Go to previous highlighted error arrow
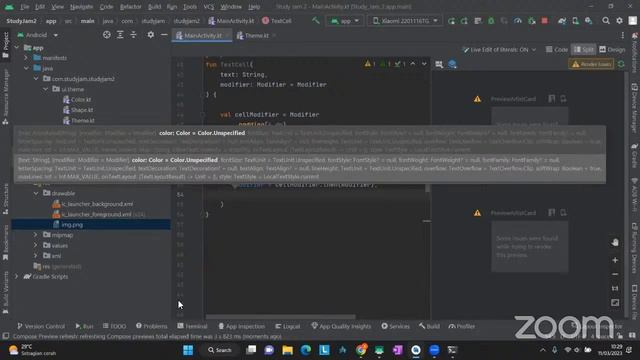Image resolution: width=640 pixels, height=360 pixels. pyautogui.click(x=413, y=64)
